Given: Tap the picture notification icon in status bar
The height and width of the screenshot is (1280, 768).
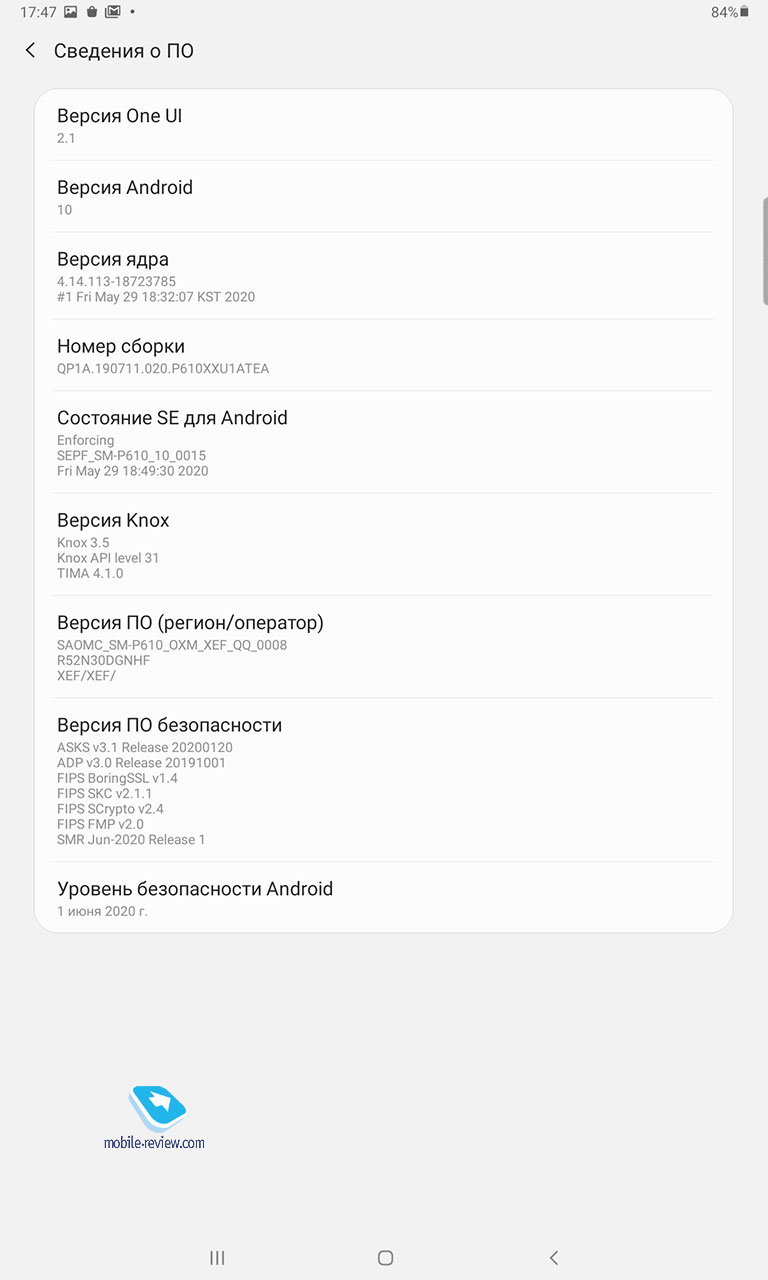Looking at the screenshot, I should click(x=71, y=12).
